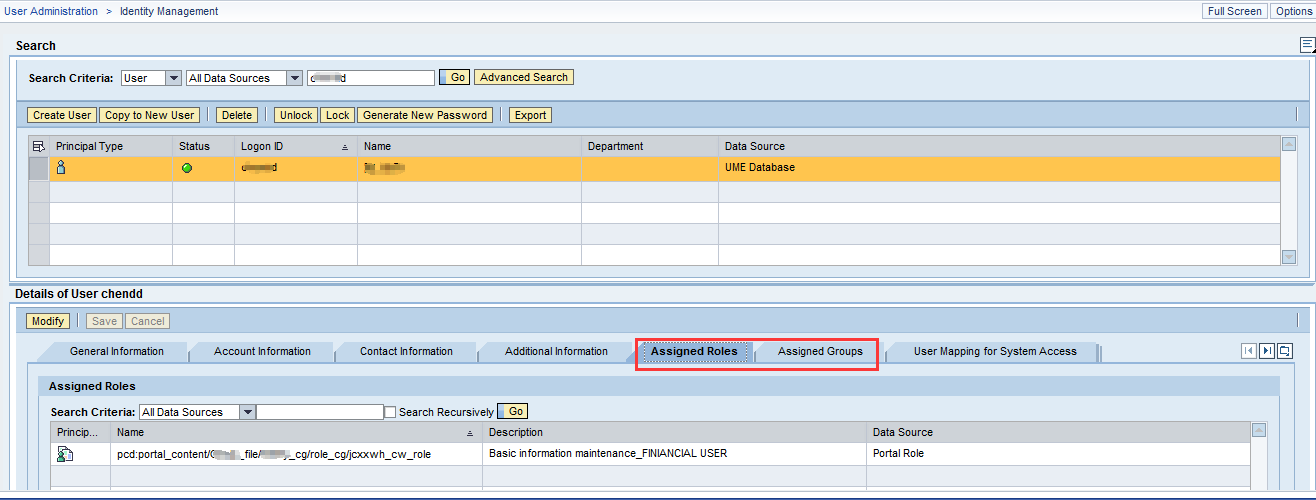This screenshot has width=1316, height=500.
Task: Click the Full Screen button
Action: point(1234,11)
